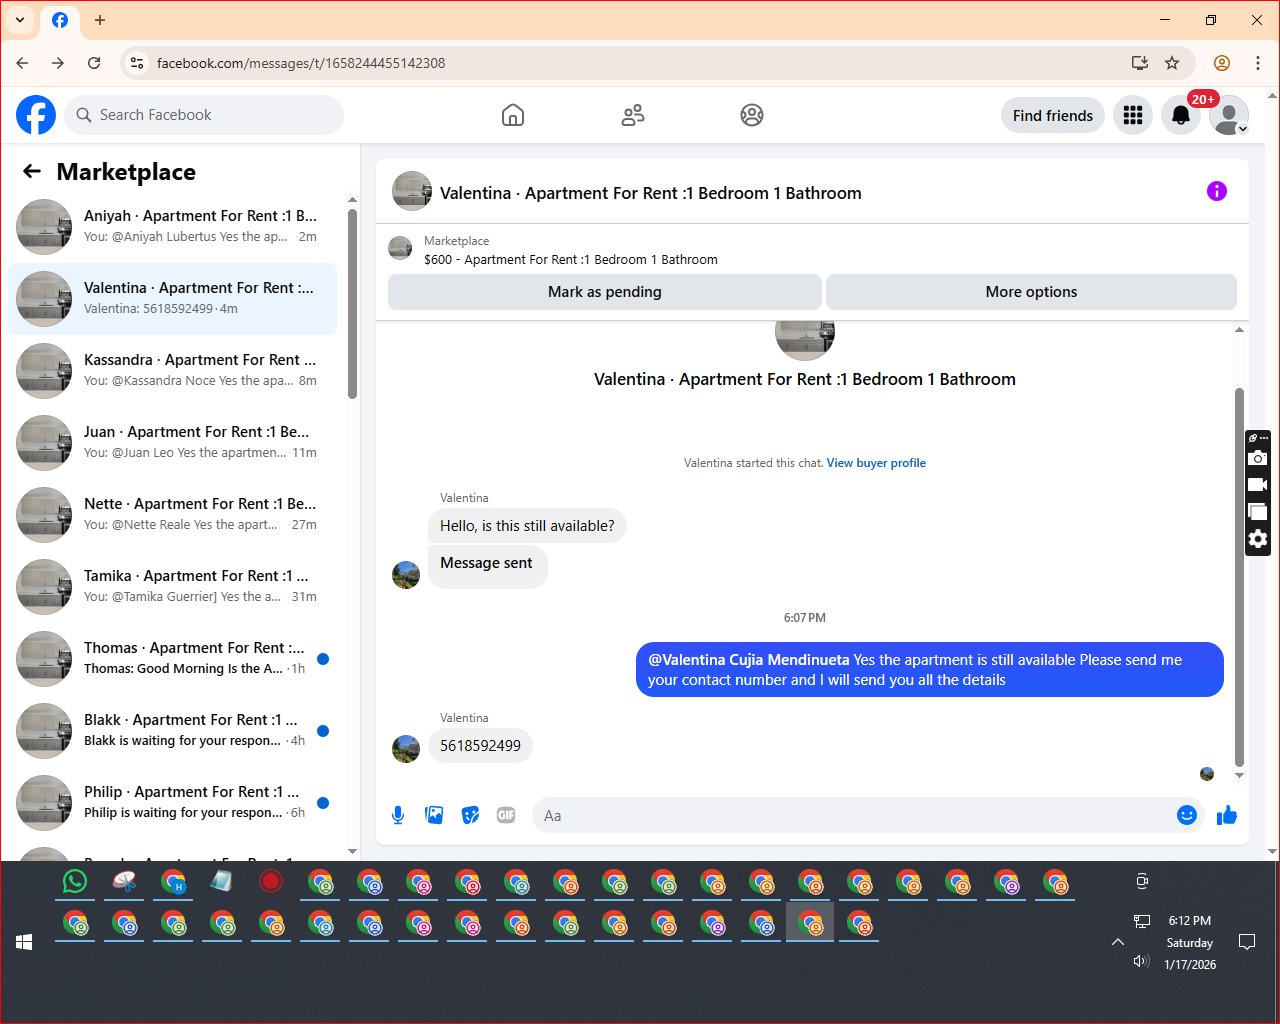The width and height of the screenshot is (1280, 1024).
Task: Open the Windows Start menu
Action: tap(25, 942)
